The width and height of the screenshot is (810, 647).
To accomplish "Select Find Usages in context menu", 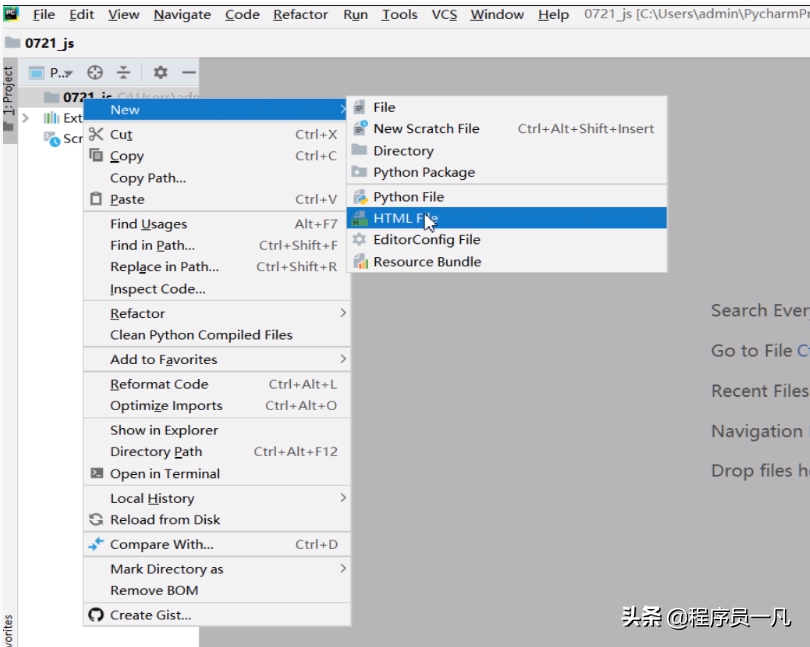I will 216,224.
